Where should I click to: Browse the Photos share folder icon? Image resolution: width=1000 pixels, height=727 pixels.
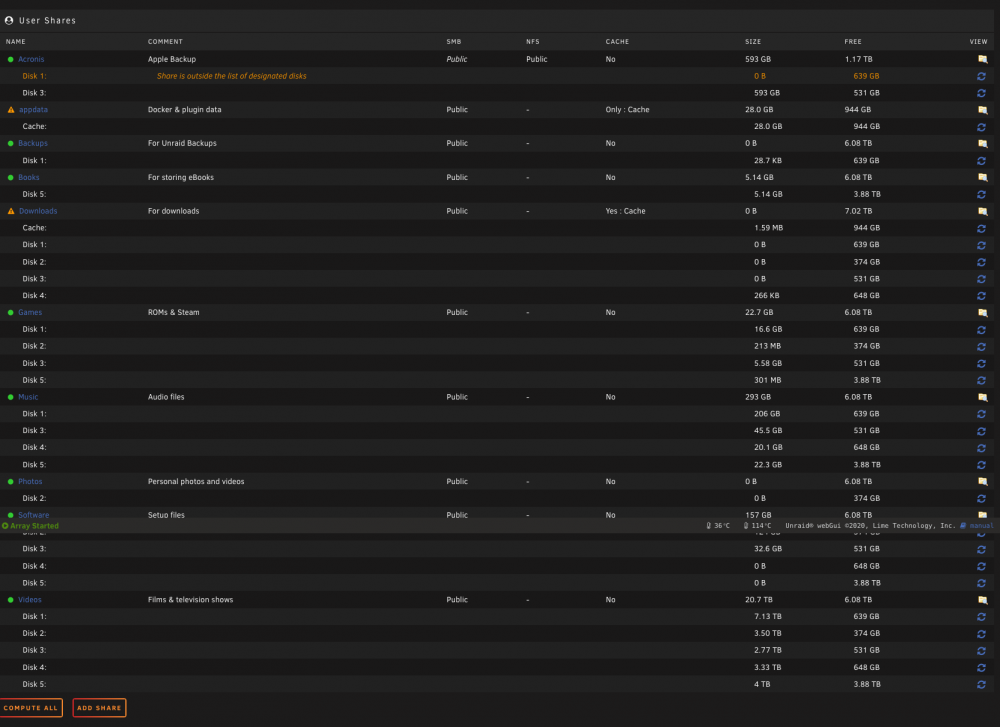[x=982, y=481]
